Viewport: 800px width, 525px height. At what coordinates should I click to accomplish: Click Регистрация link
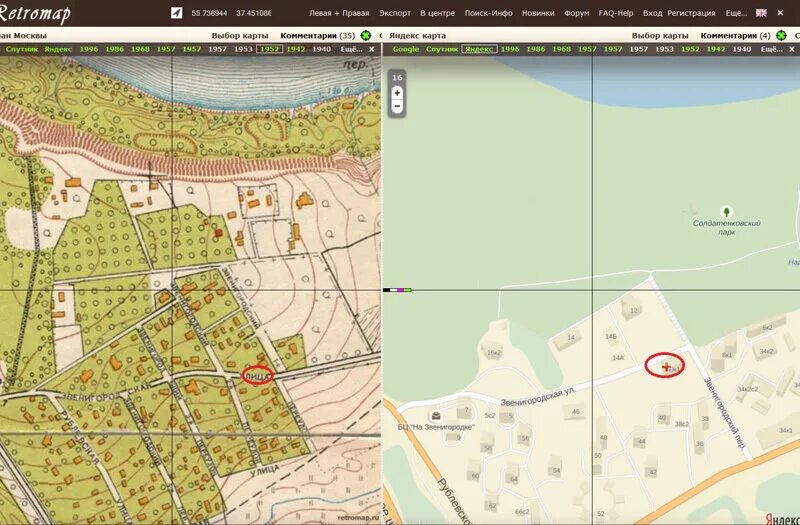click(x=691, y=13)
